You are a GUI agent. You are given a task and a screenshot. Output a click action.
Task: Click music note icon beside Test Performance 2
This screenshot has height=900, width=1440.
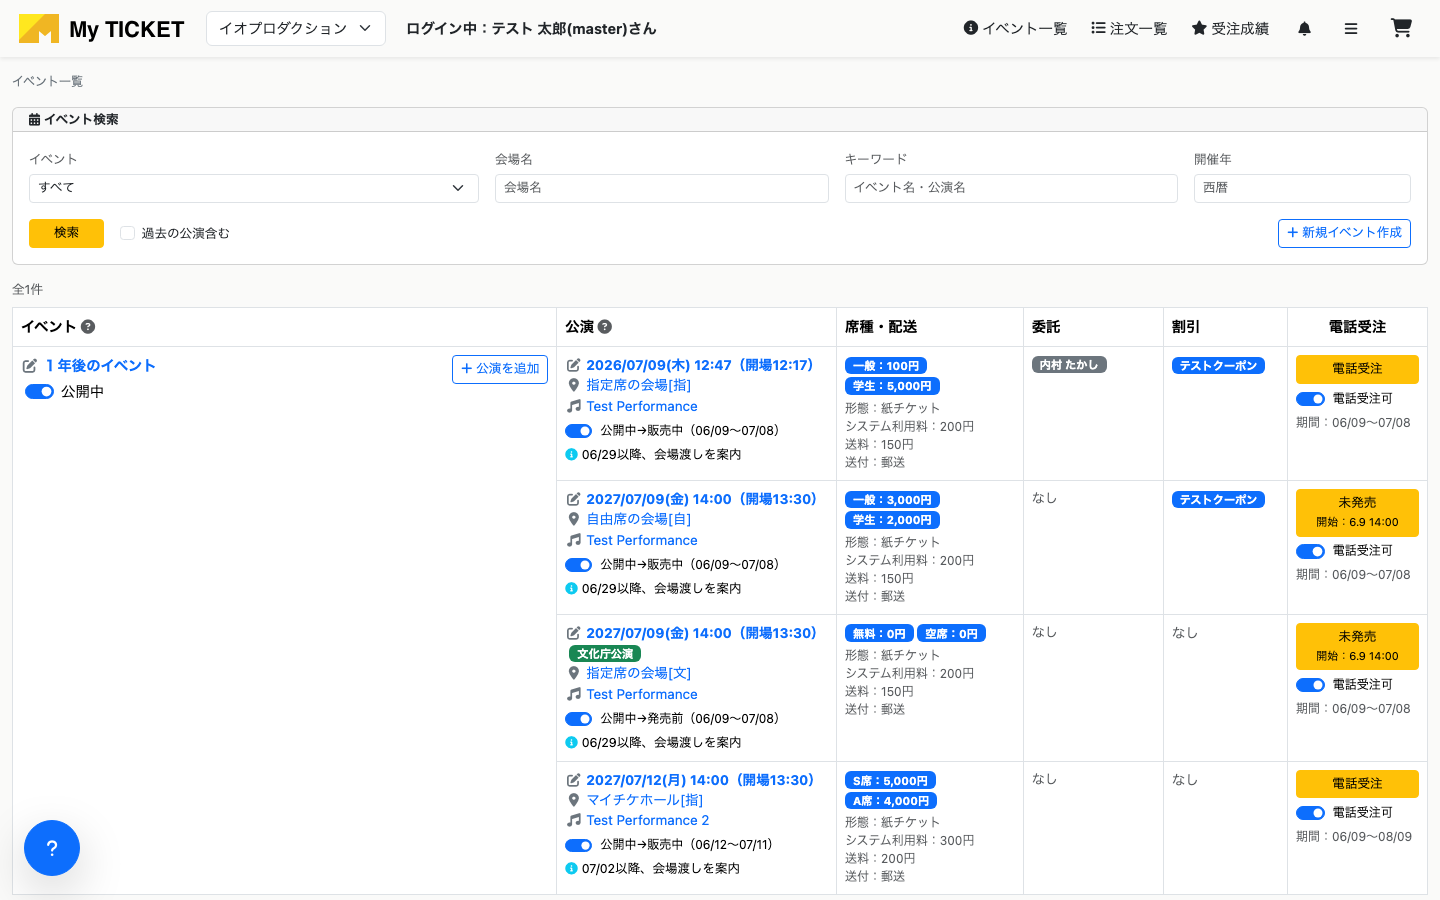coord(574,820)
